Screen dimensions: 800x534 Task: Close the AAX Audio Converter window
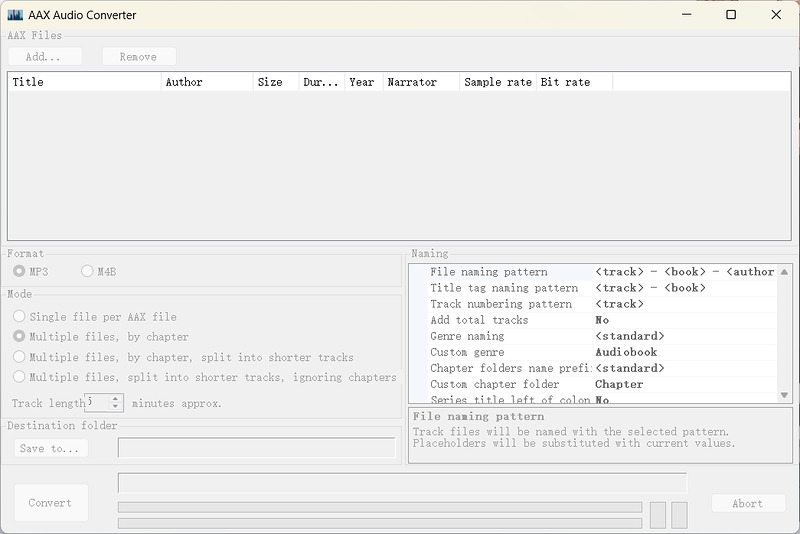(x=776, y=15)
